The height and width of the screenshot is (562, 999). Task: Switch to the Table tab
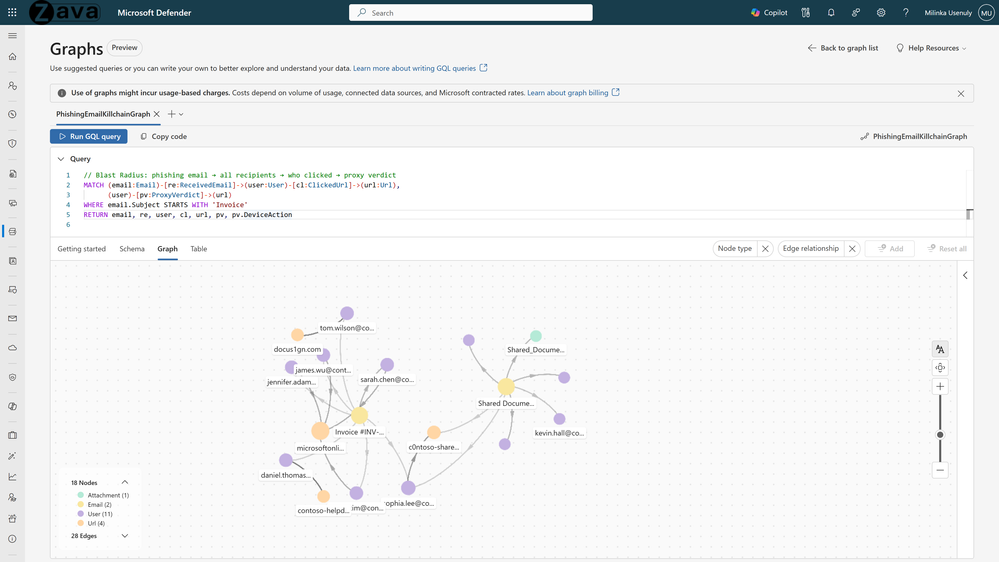(199, 249)
